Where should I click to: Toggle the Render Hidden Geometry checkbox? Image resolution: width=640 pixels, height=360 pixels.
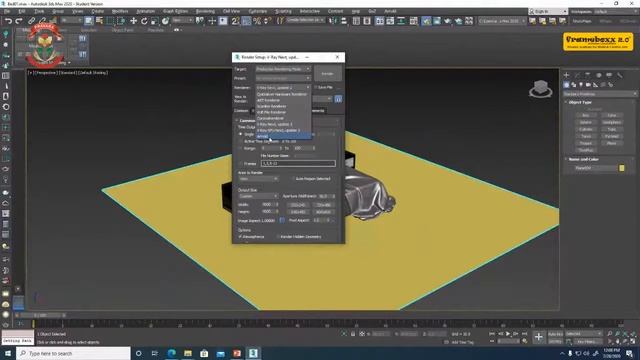pos(278,237)
